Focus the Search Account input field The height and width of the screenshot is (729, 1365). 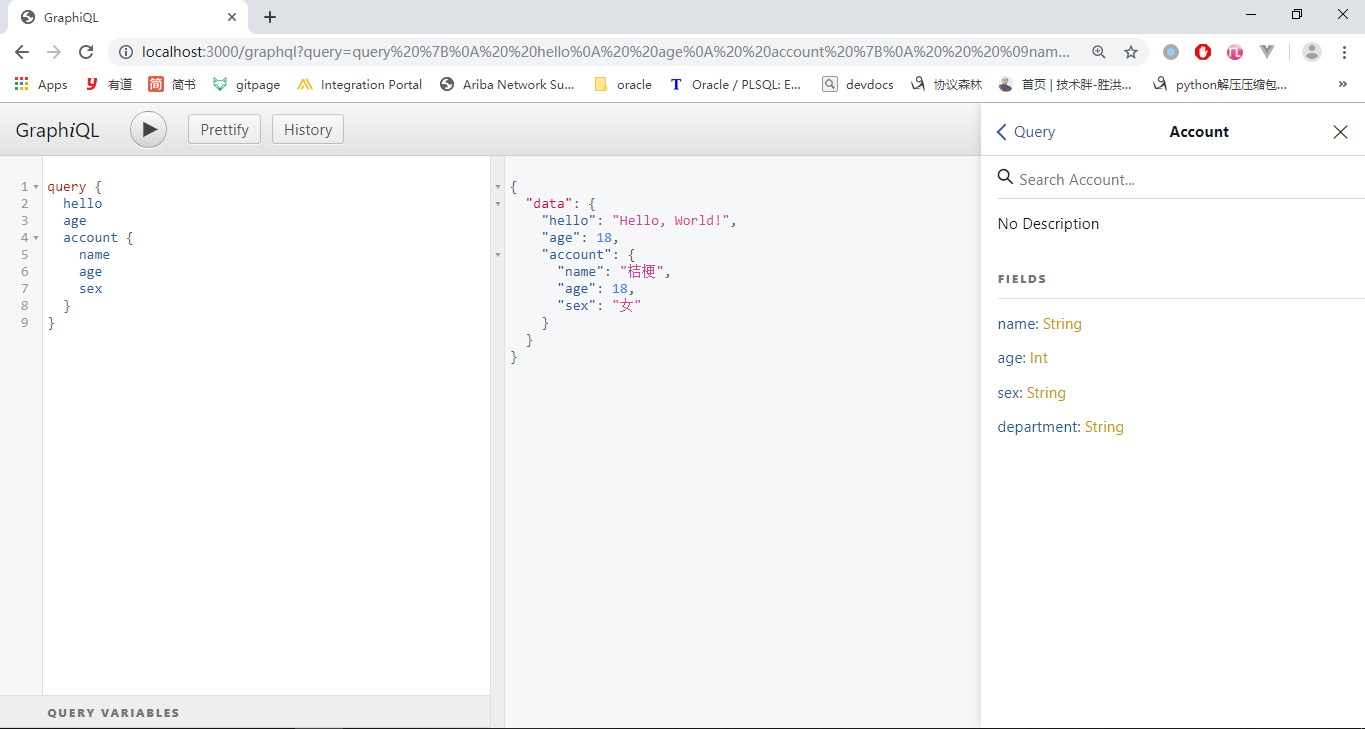1180,180
